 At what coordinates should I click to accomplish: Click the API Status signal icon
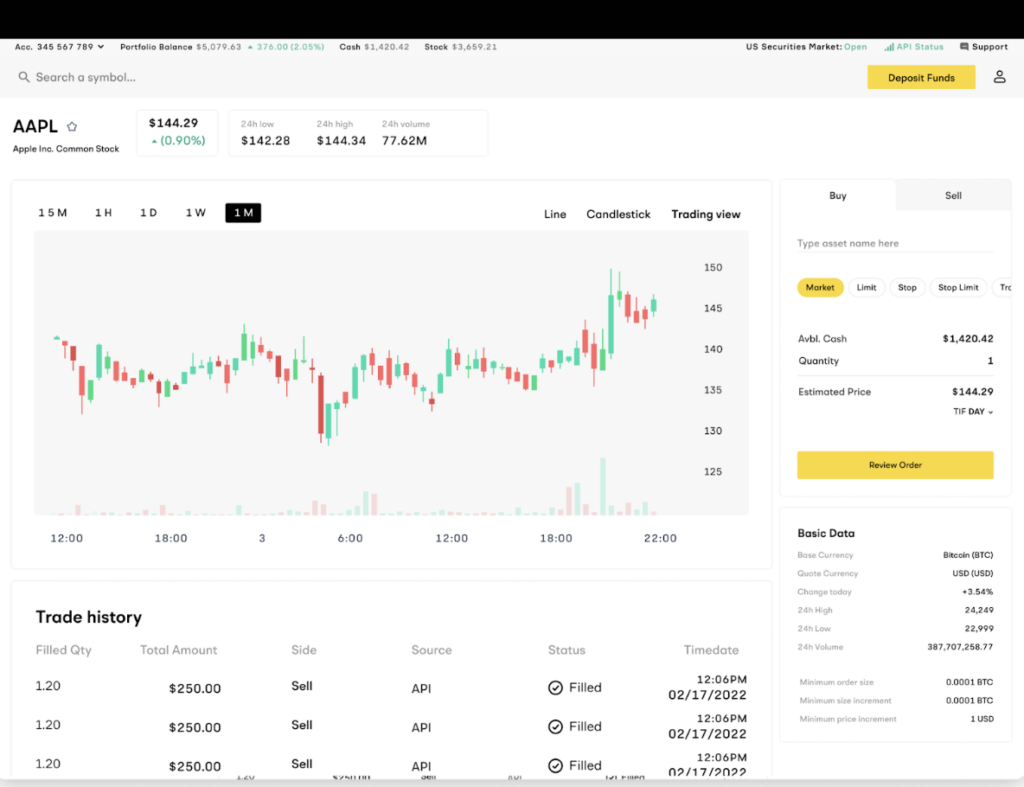point(889,47)
